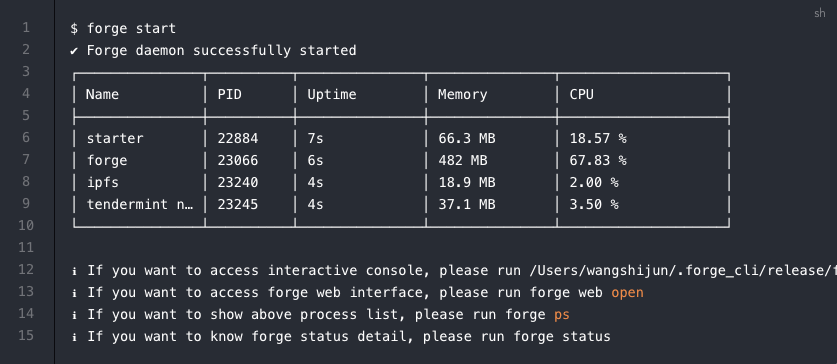This screenshot has width=837, height=364.
Task: Click the truncated tendermint process name
Action: [140, 204]
